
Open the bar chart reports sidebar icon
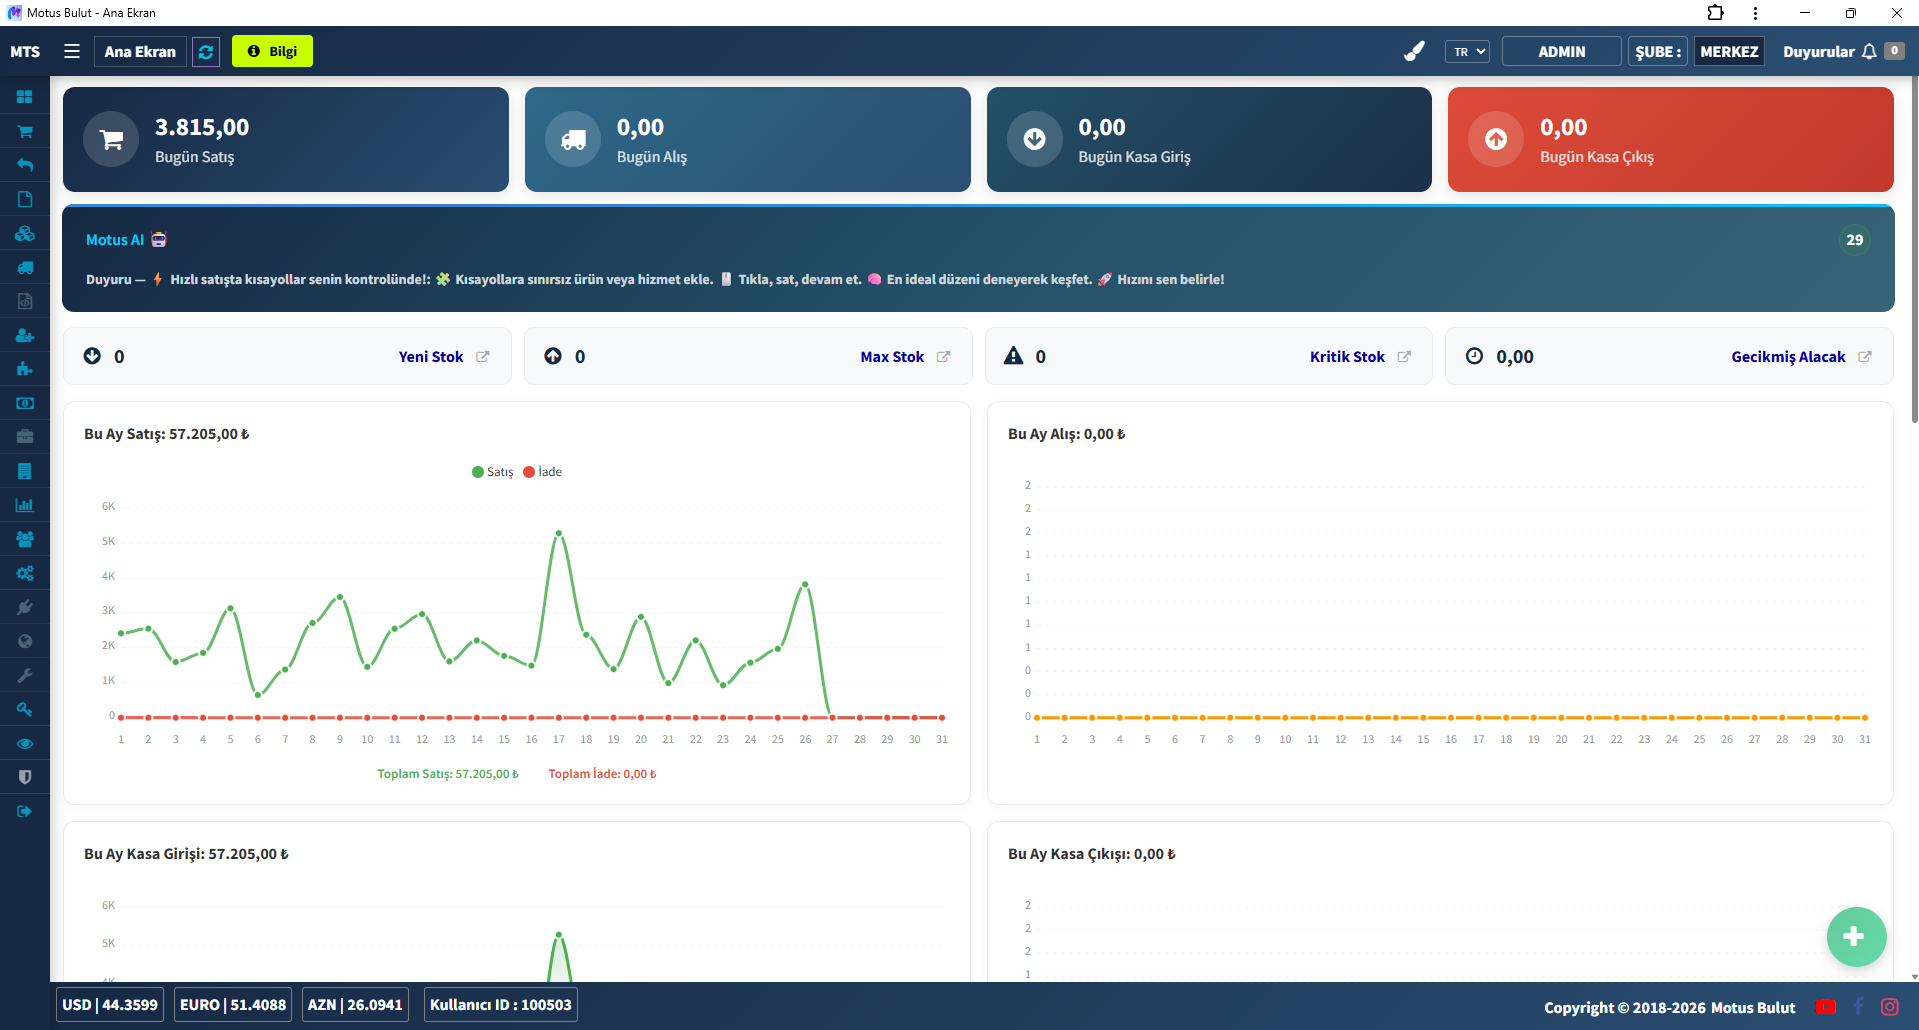(x=25, y=505)
